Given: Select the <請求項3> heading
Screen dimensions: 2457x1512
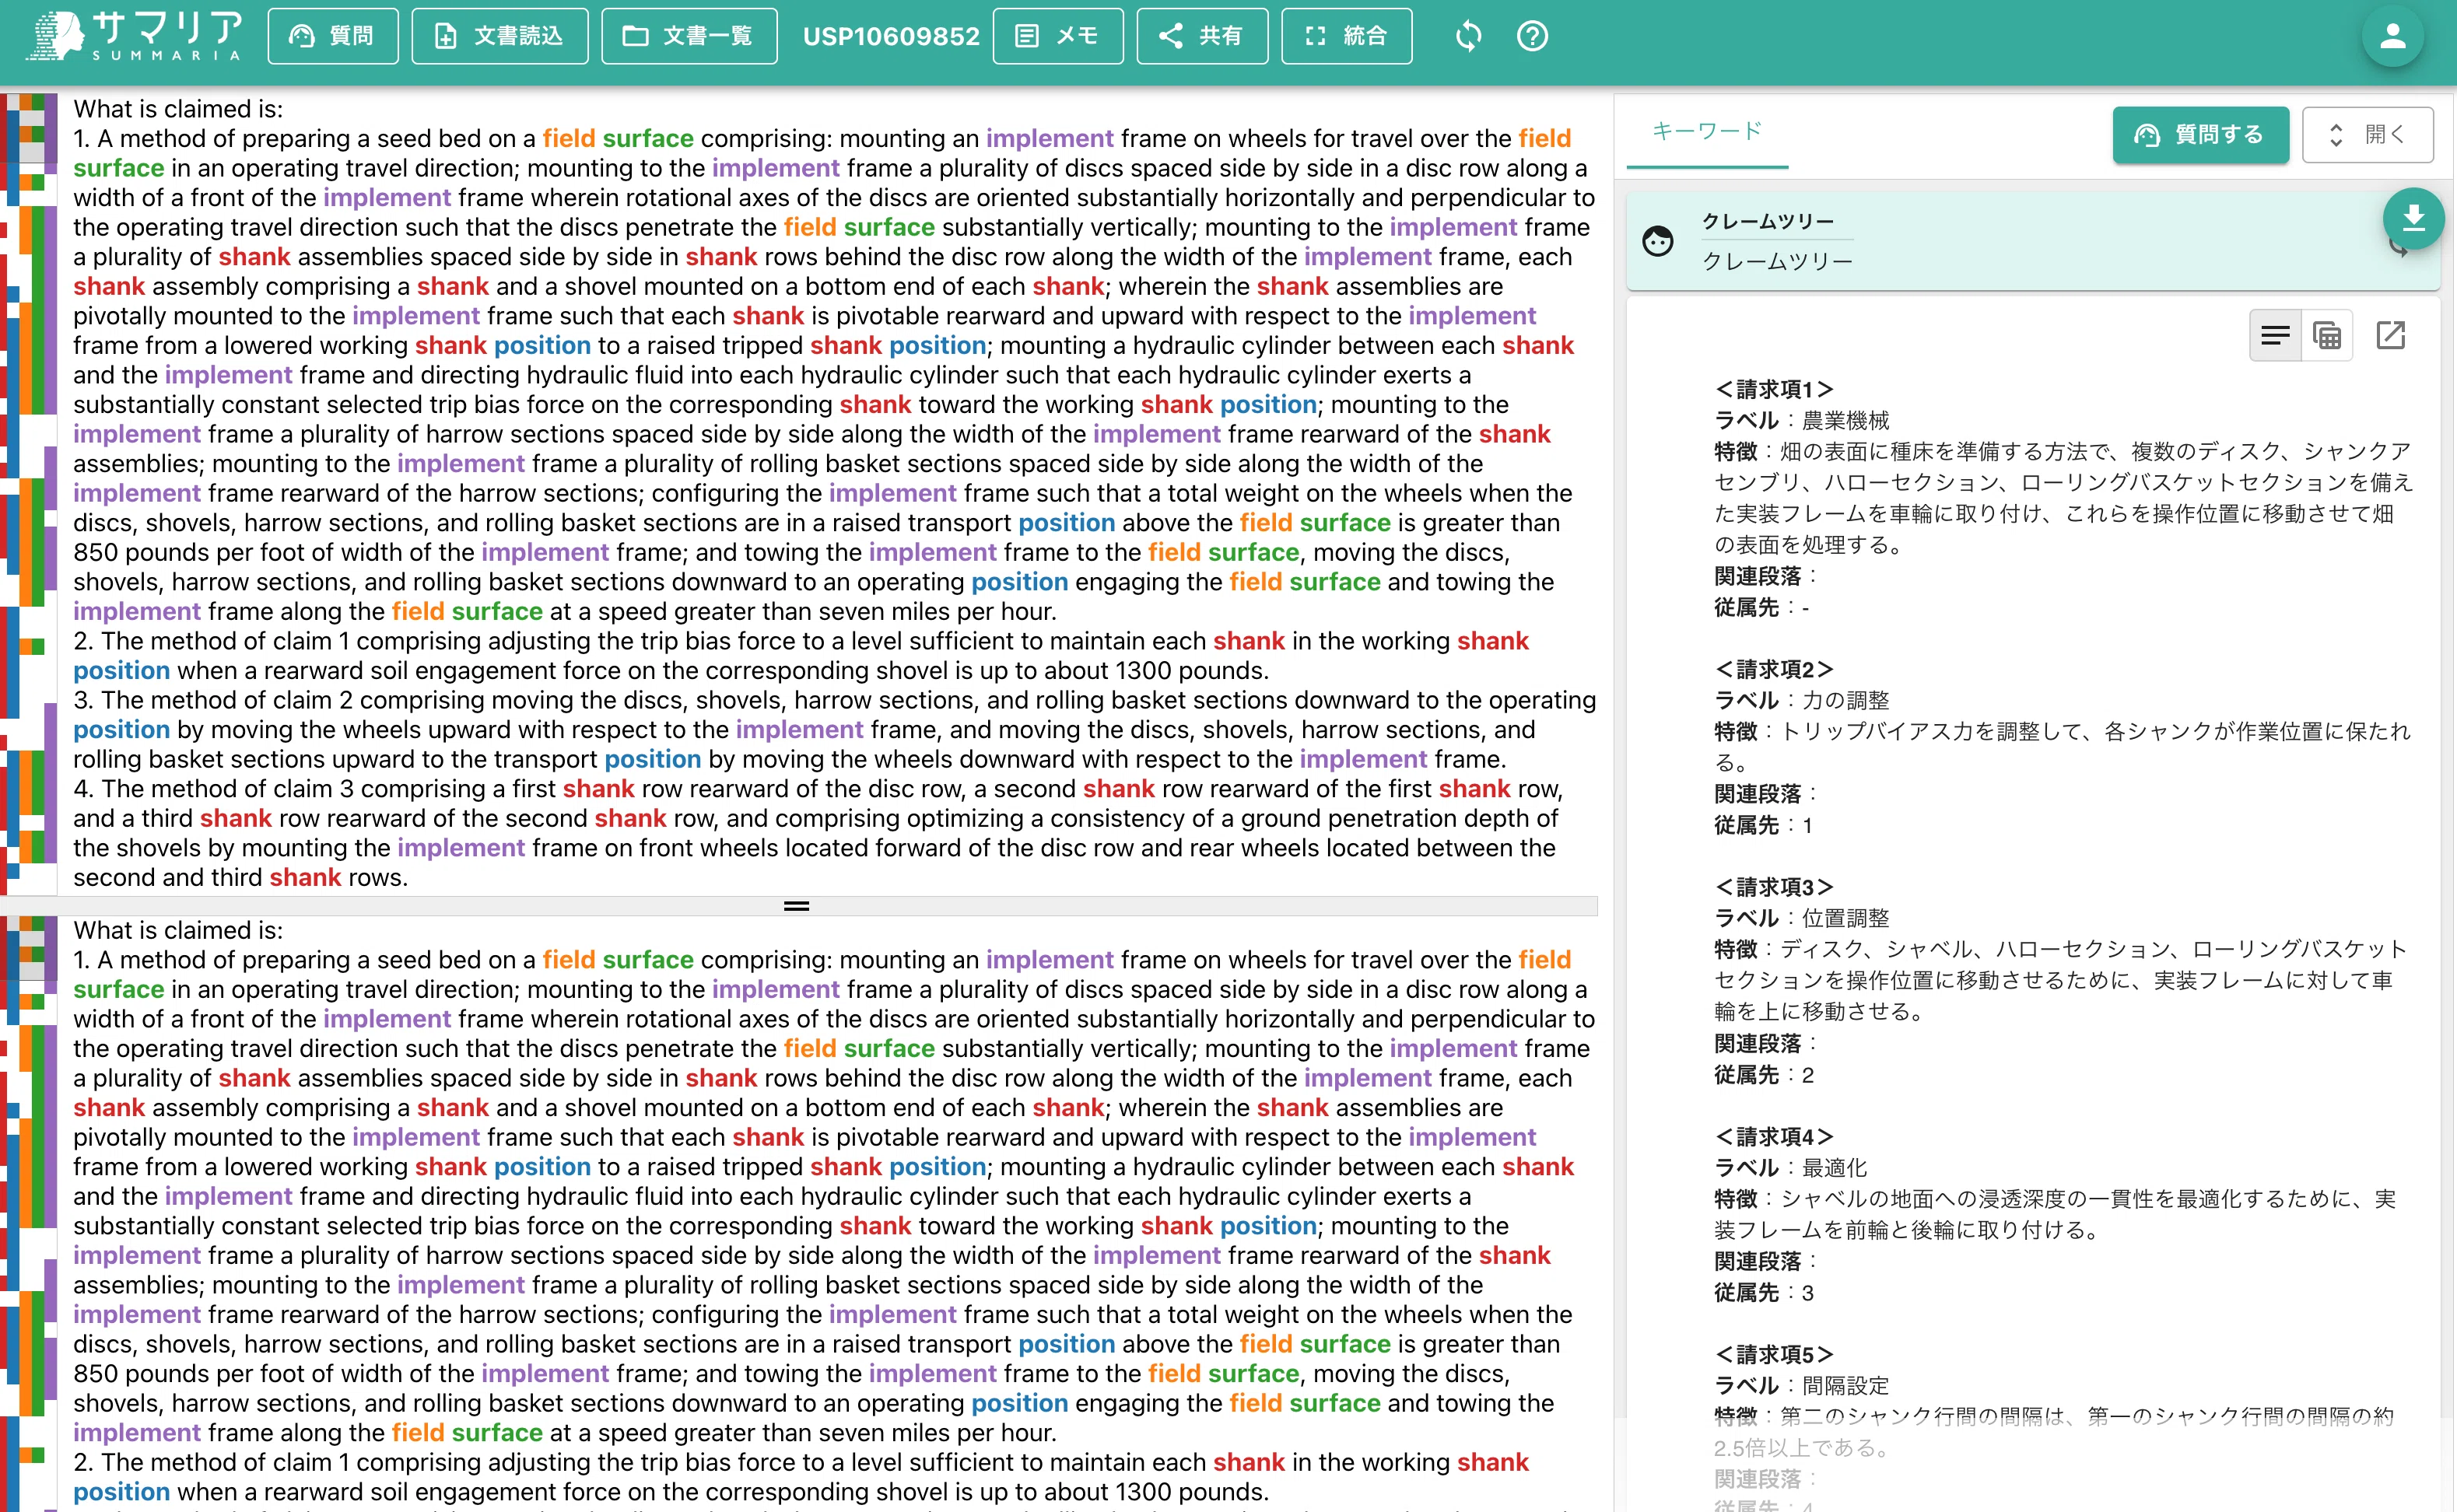Looking at the screenshot, I should [1774, 886].
